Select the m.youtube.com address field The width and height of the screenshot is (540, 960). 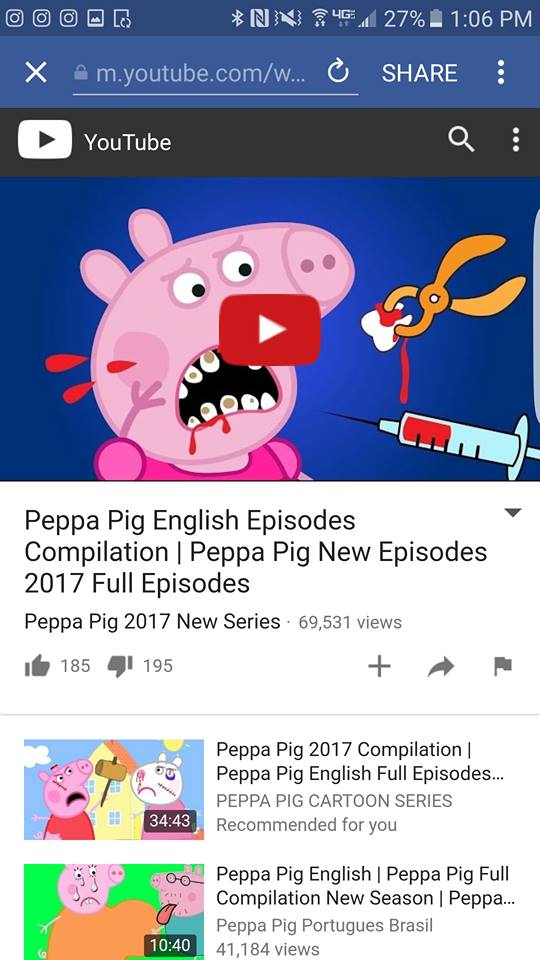tap(215, 73)
